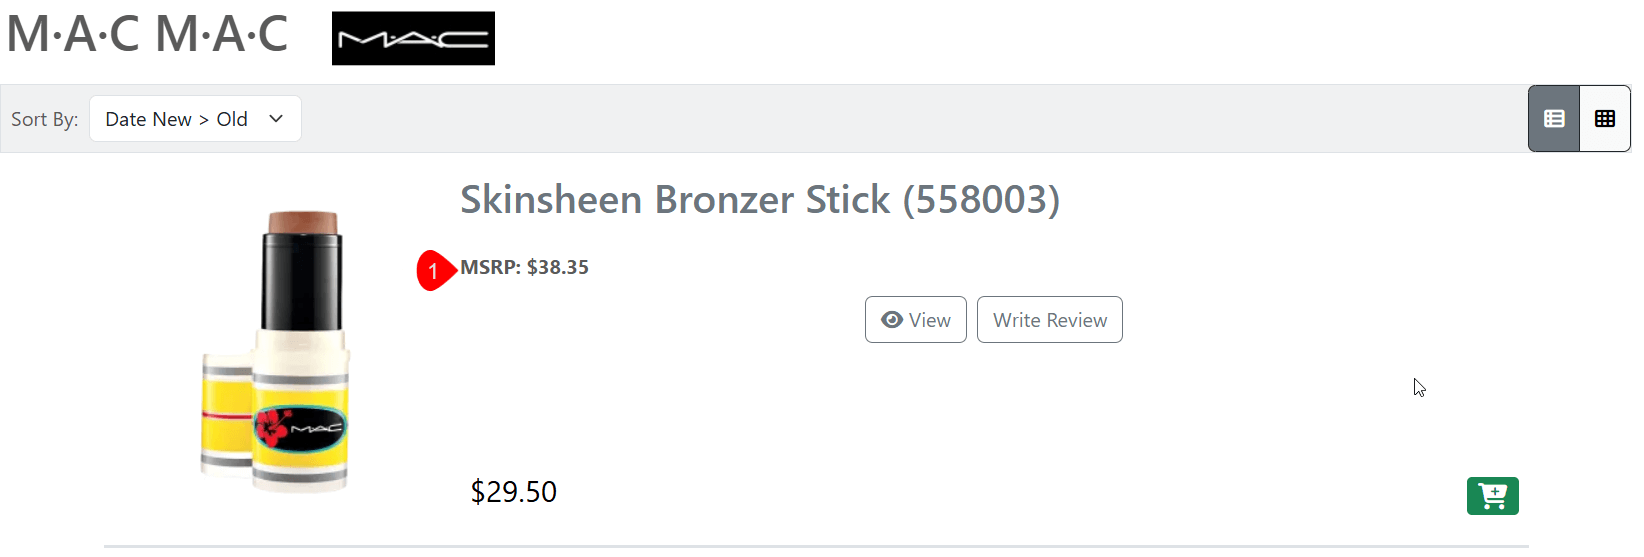Viewport: 1644px width, 557px height.
Task: Switch to grid view layout
Action: click(x=1605, y=119)
